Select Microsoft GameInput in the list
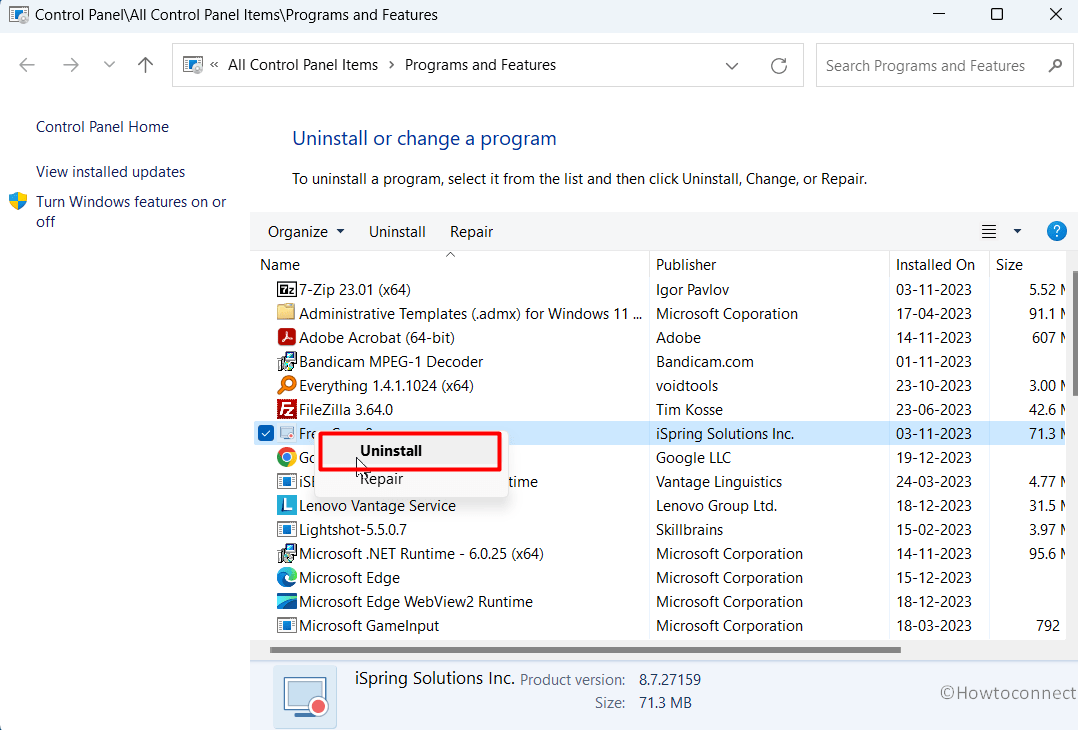The image size is (1078, 730). (x=368, y=626)
